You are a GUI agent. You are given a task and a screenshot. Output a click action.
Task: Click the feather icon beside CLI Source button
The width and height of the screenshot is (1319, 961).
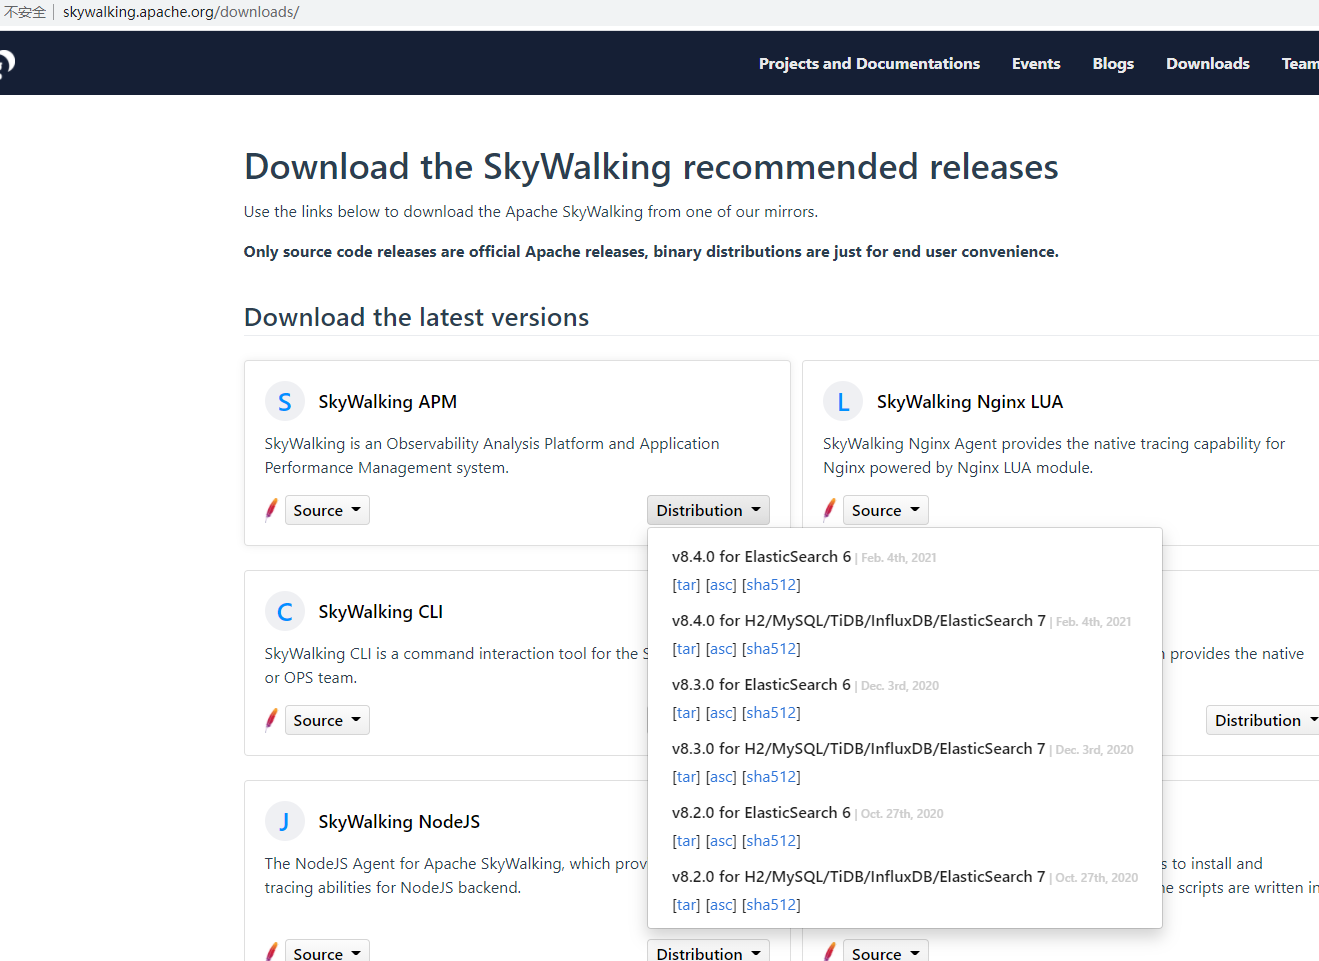(271, 719)
